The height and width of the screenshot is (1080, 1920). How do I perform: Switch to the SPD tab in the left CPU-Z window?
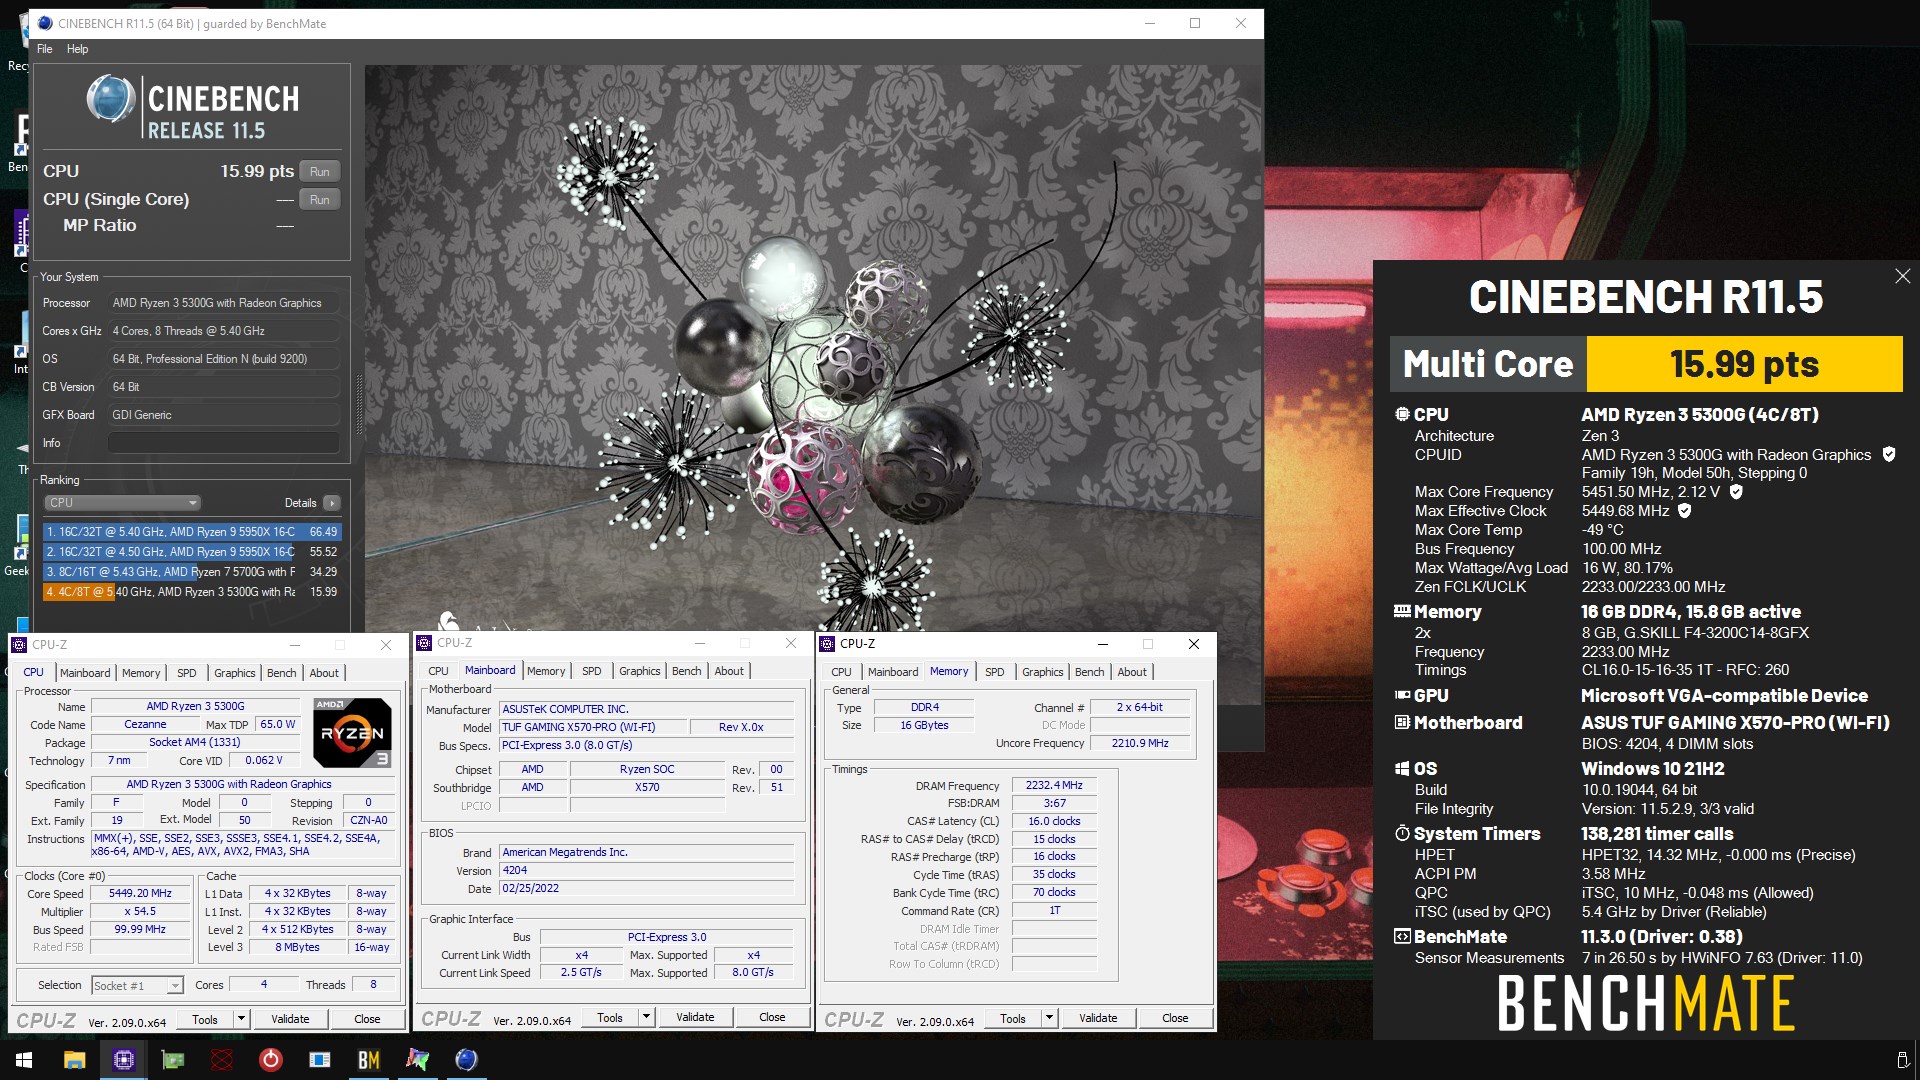187,673
